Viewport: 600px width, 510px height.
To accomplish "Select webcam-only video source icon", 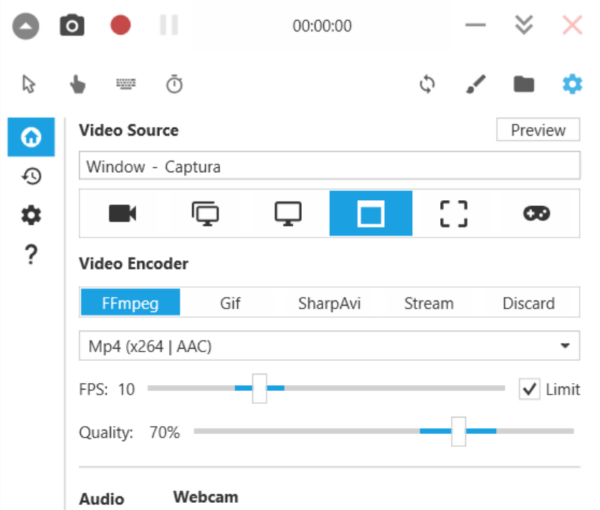I will tap(122, 213).
